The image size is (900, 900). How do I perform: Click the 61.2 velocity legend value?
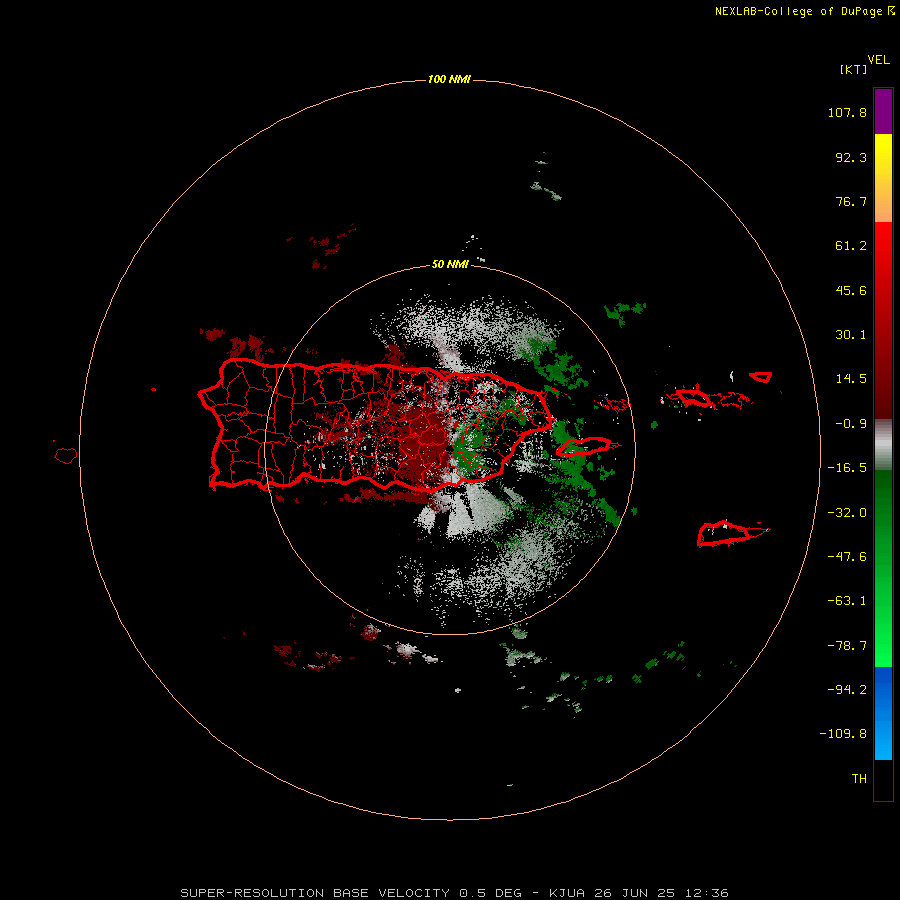click(851, 246)
